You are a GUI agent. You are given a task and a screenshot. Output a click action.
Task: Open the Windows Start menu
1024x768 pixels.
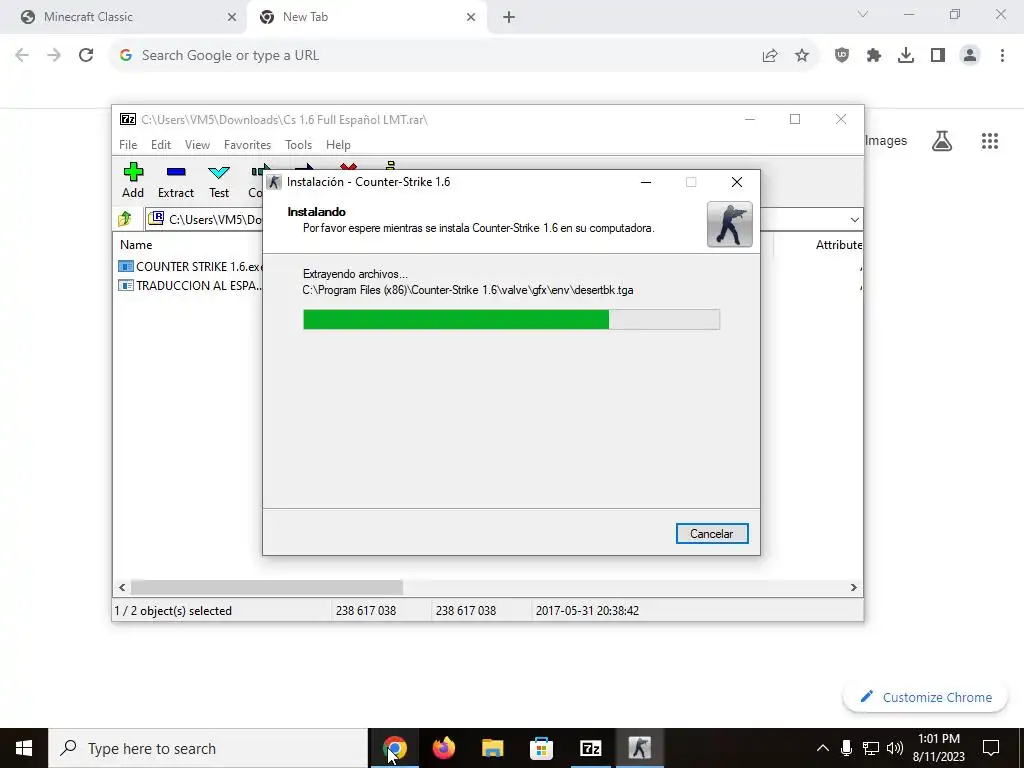point(24,748)
